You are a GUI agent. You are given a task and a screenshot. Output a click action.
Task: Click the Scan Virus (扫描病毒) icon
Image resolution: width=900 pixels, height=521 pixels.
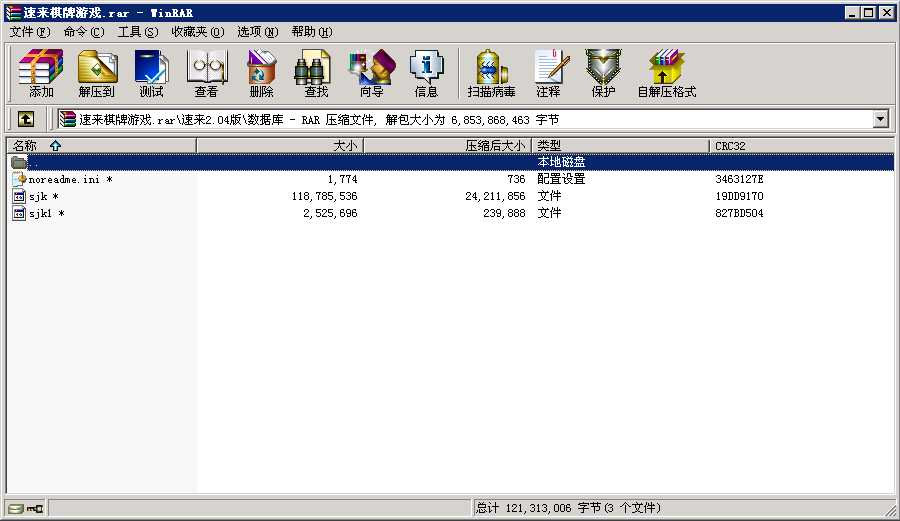tap(491, 73)
